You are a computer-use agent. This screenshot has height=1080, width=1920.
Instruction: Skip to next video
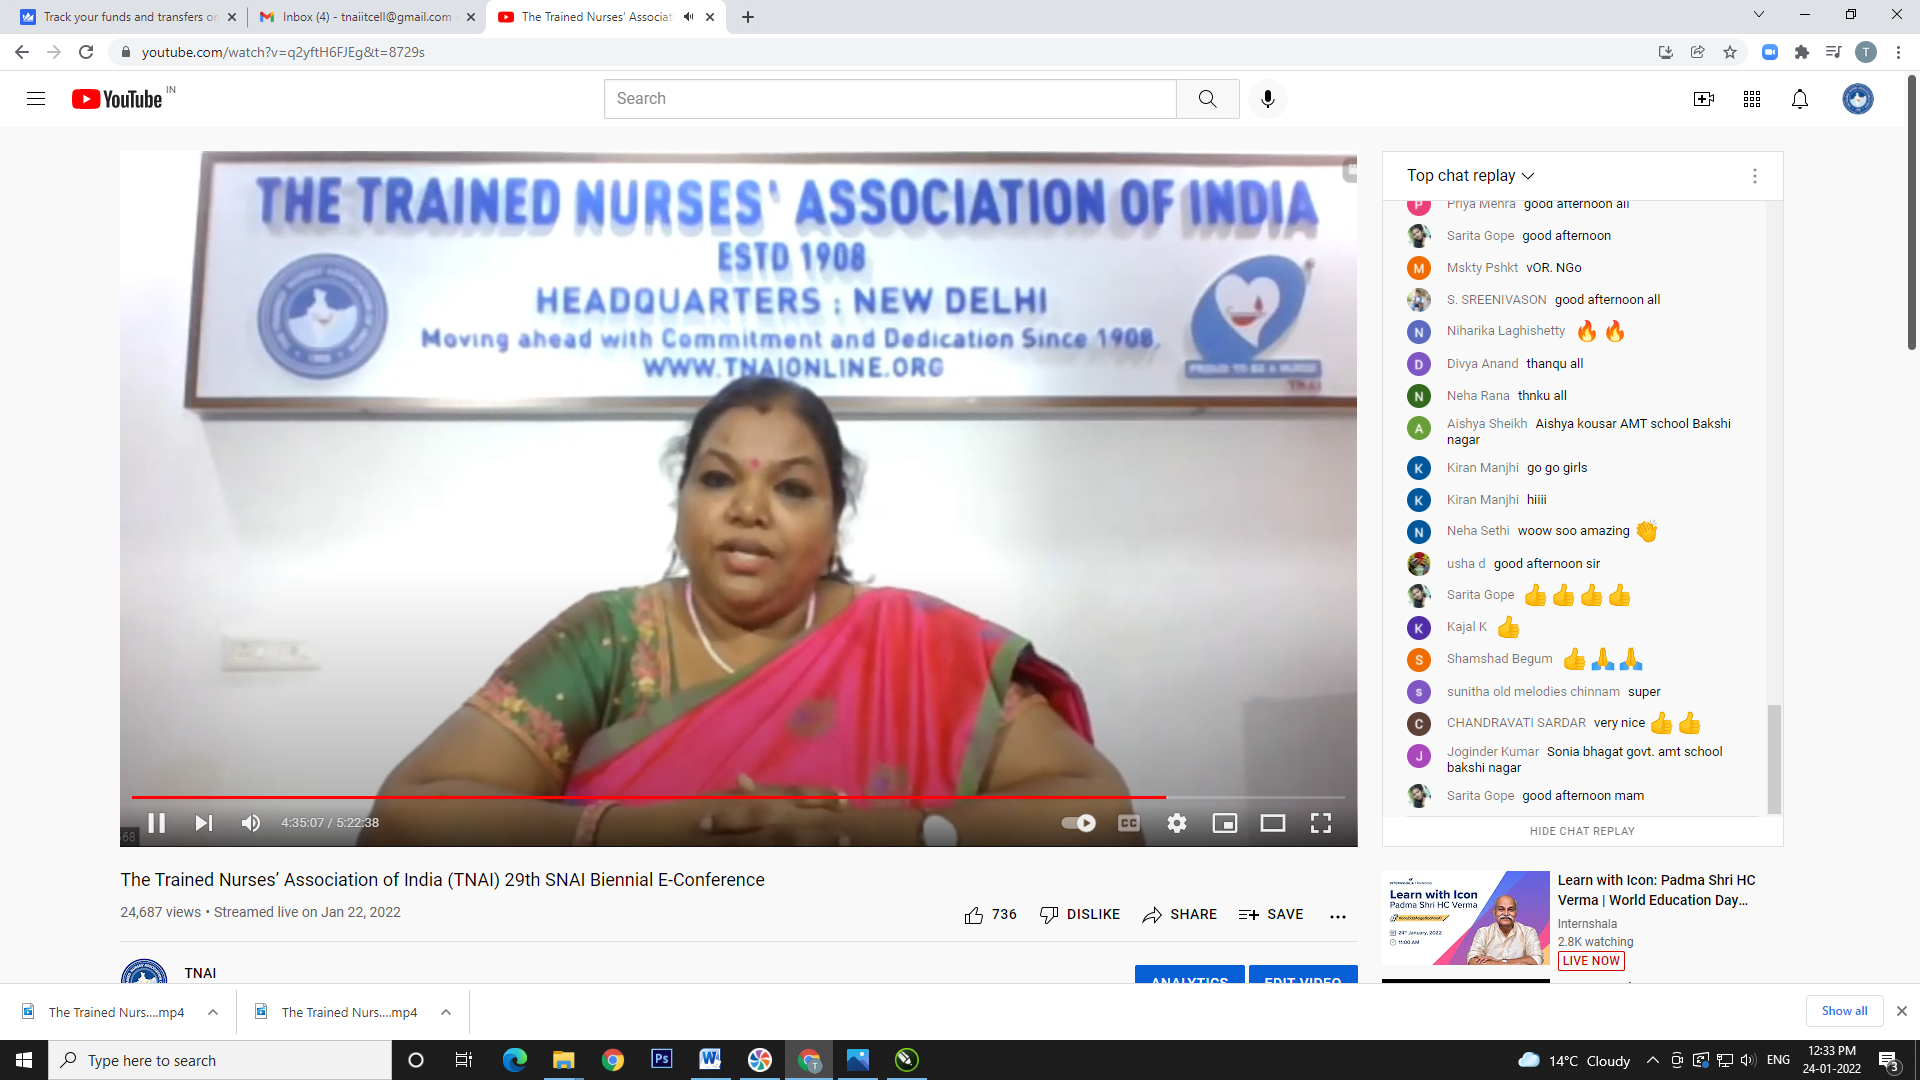(204, 823)
